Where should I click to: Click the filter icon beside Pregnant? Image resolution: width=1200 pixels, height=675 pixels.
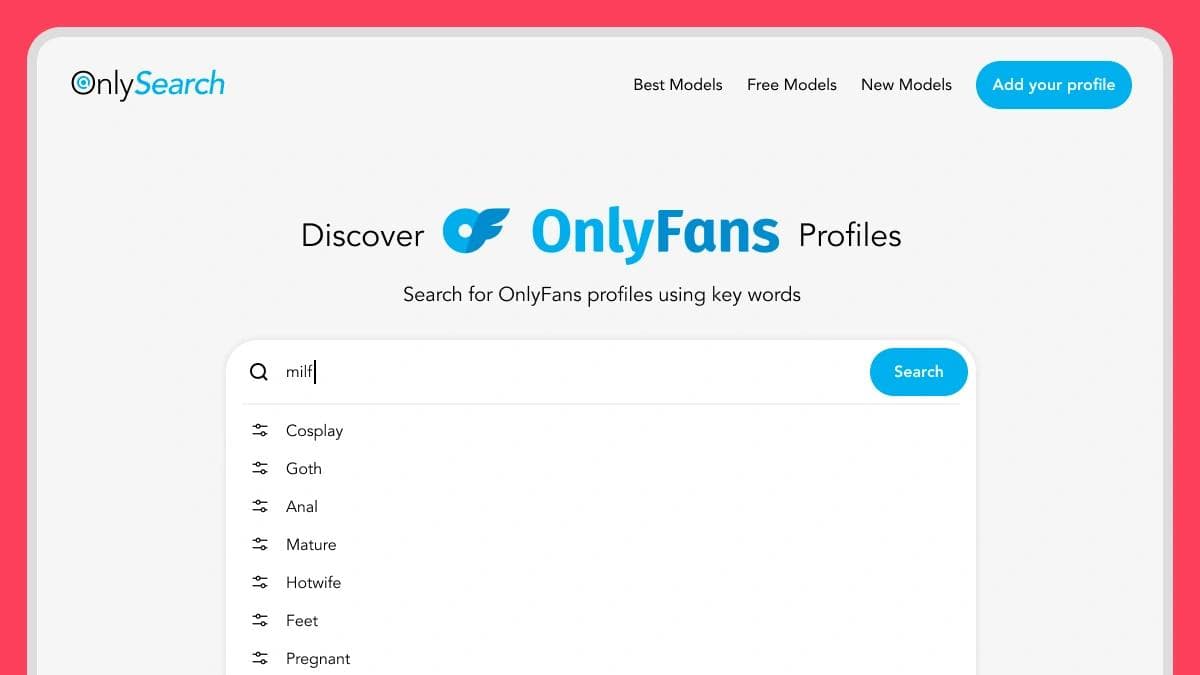[259, 658]
